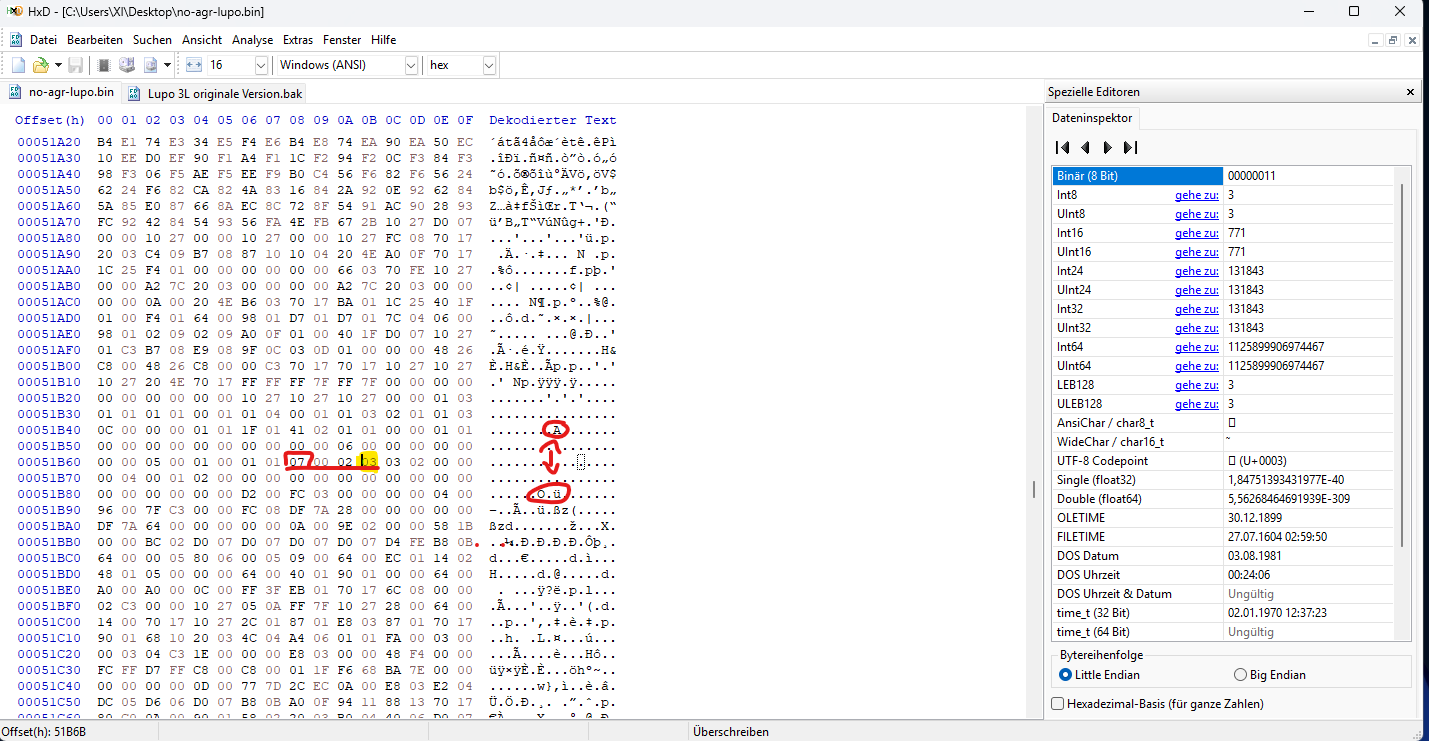Click the Open disk image icon
Image resolution: width=1429 pixels, height=741 pixels.
(x=150, y=65)
